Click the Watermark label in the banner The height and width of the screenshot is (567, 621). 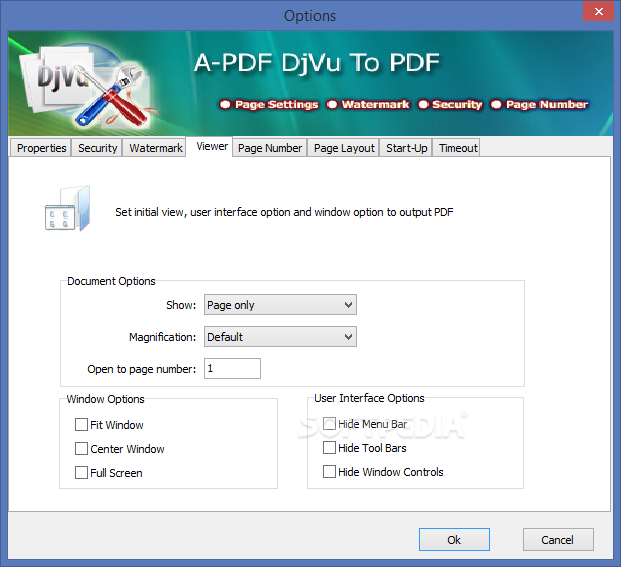[375, 105]
